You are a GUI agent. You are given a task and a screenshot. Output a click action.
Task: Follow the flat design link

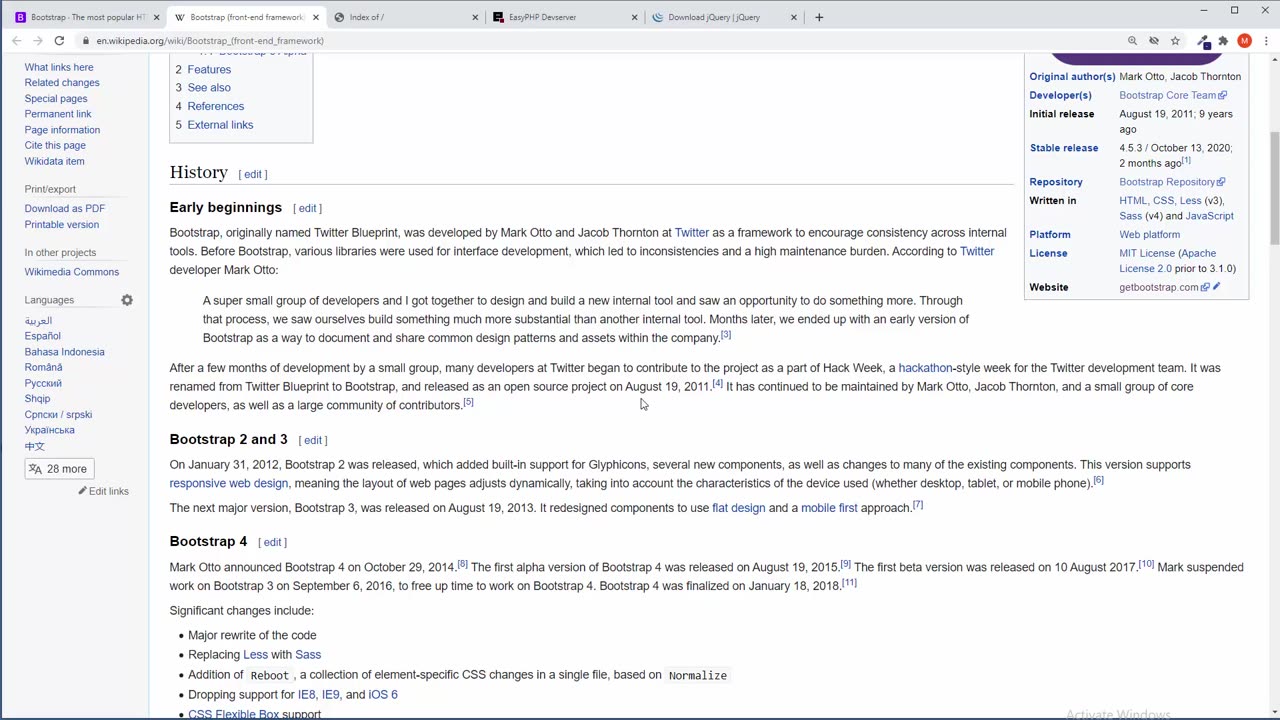click(738, 508)
